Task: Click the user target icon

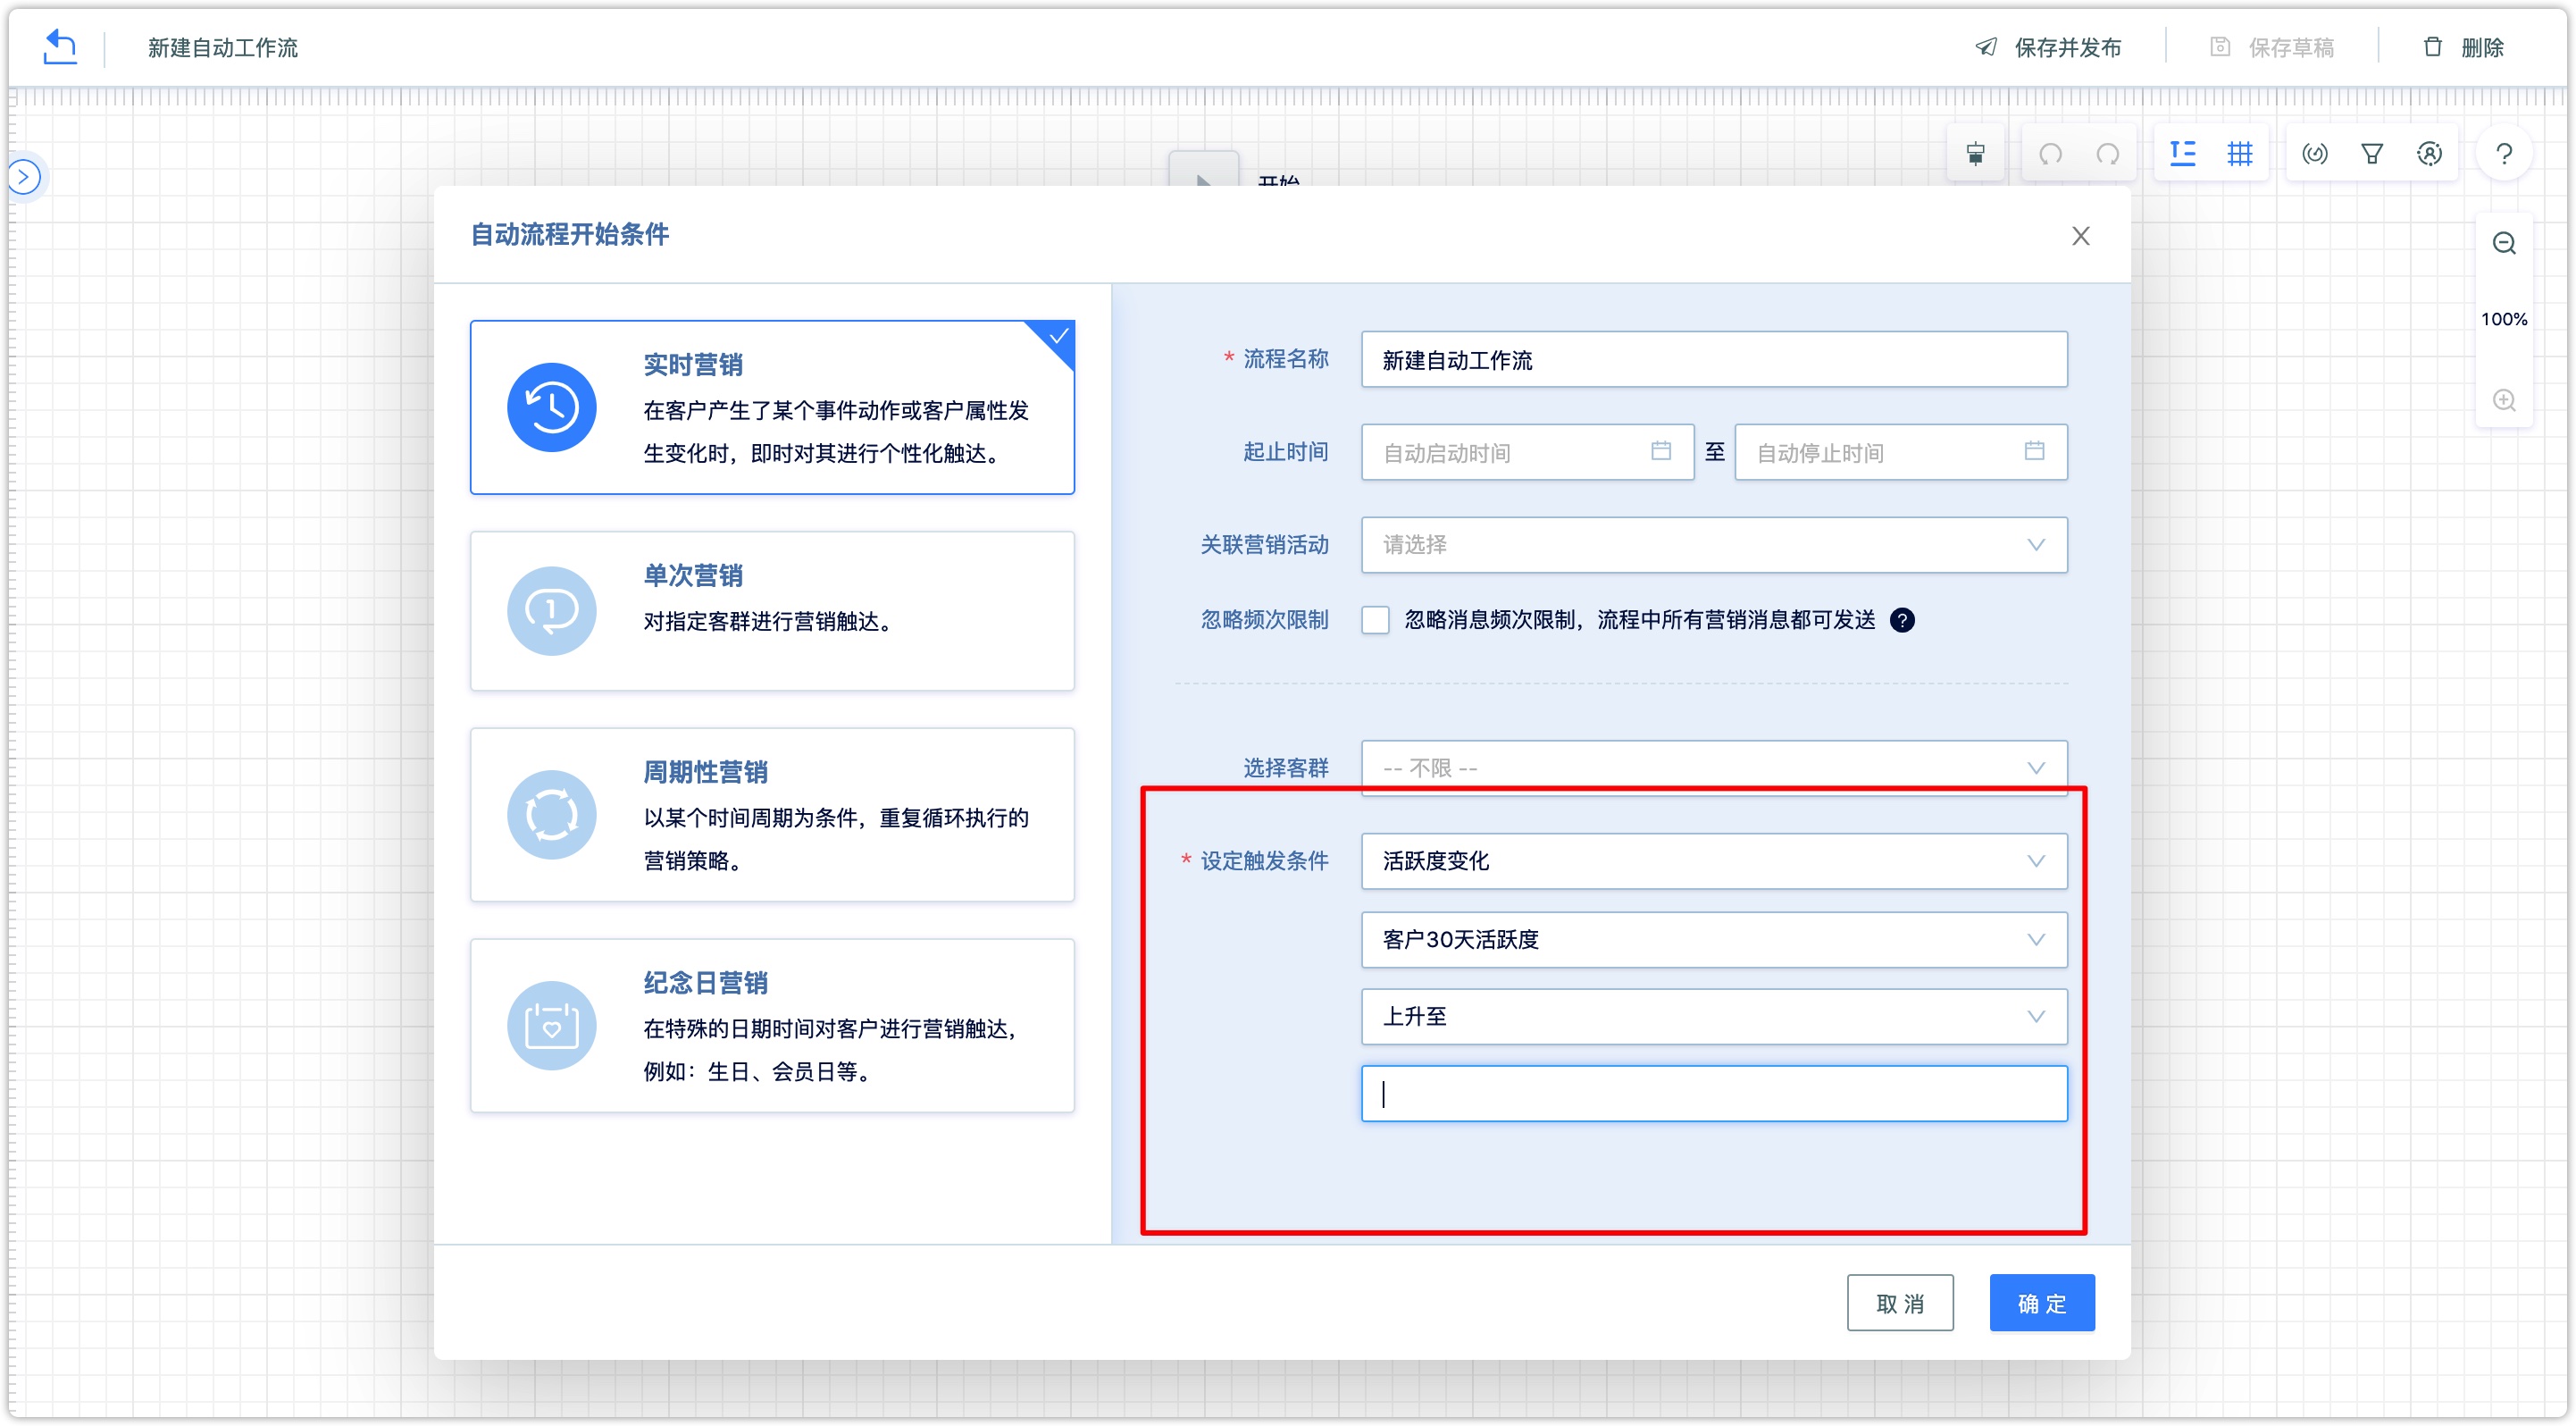Action: [x=2430, y=153]
